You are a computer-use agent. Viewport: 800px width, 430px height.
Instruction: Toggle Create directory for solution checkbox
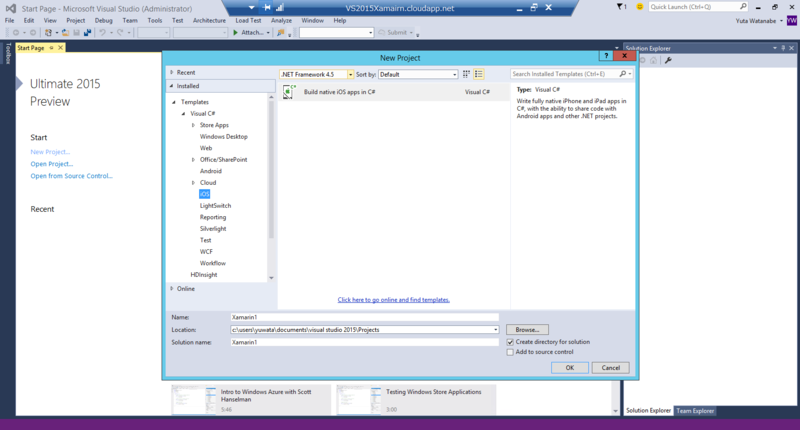tap(510, 342)
